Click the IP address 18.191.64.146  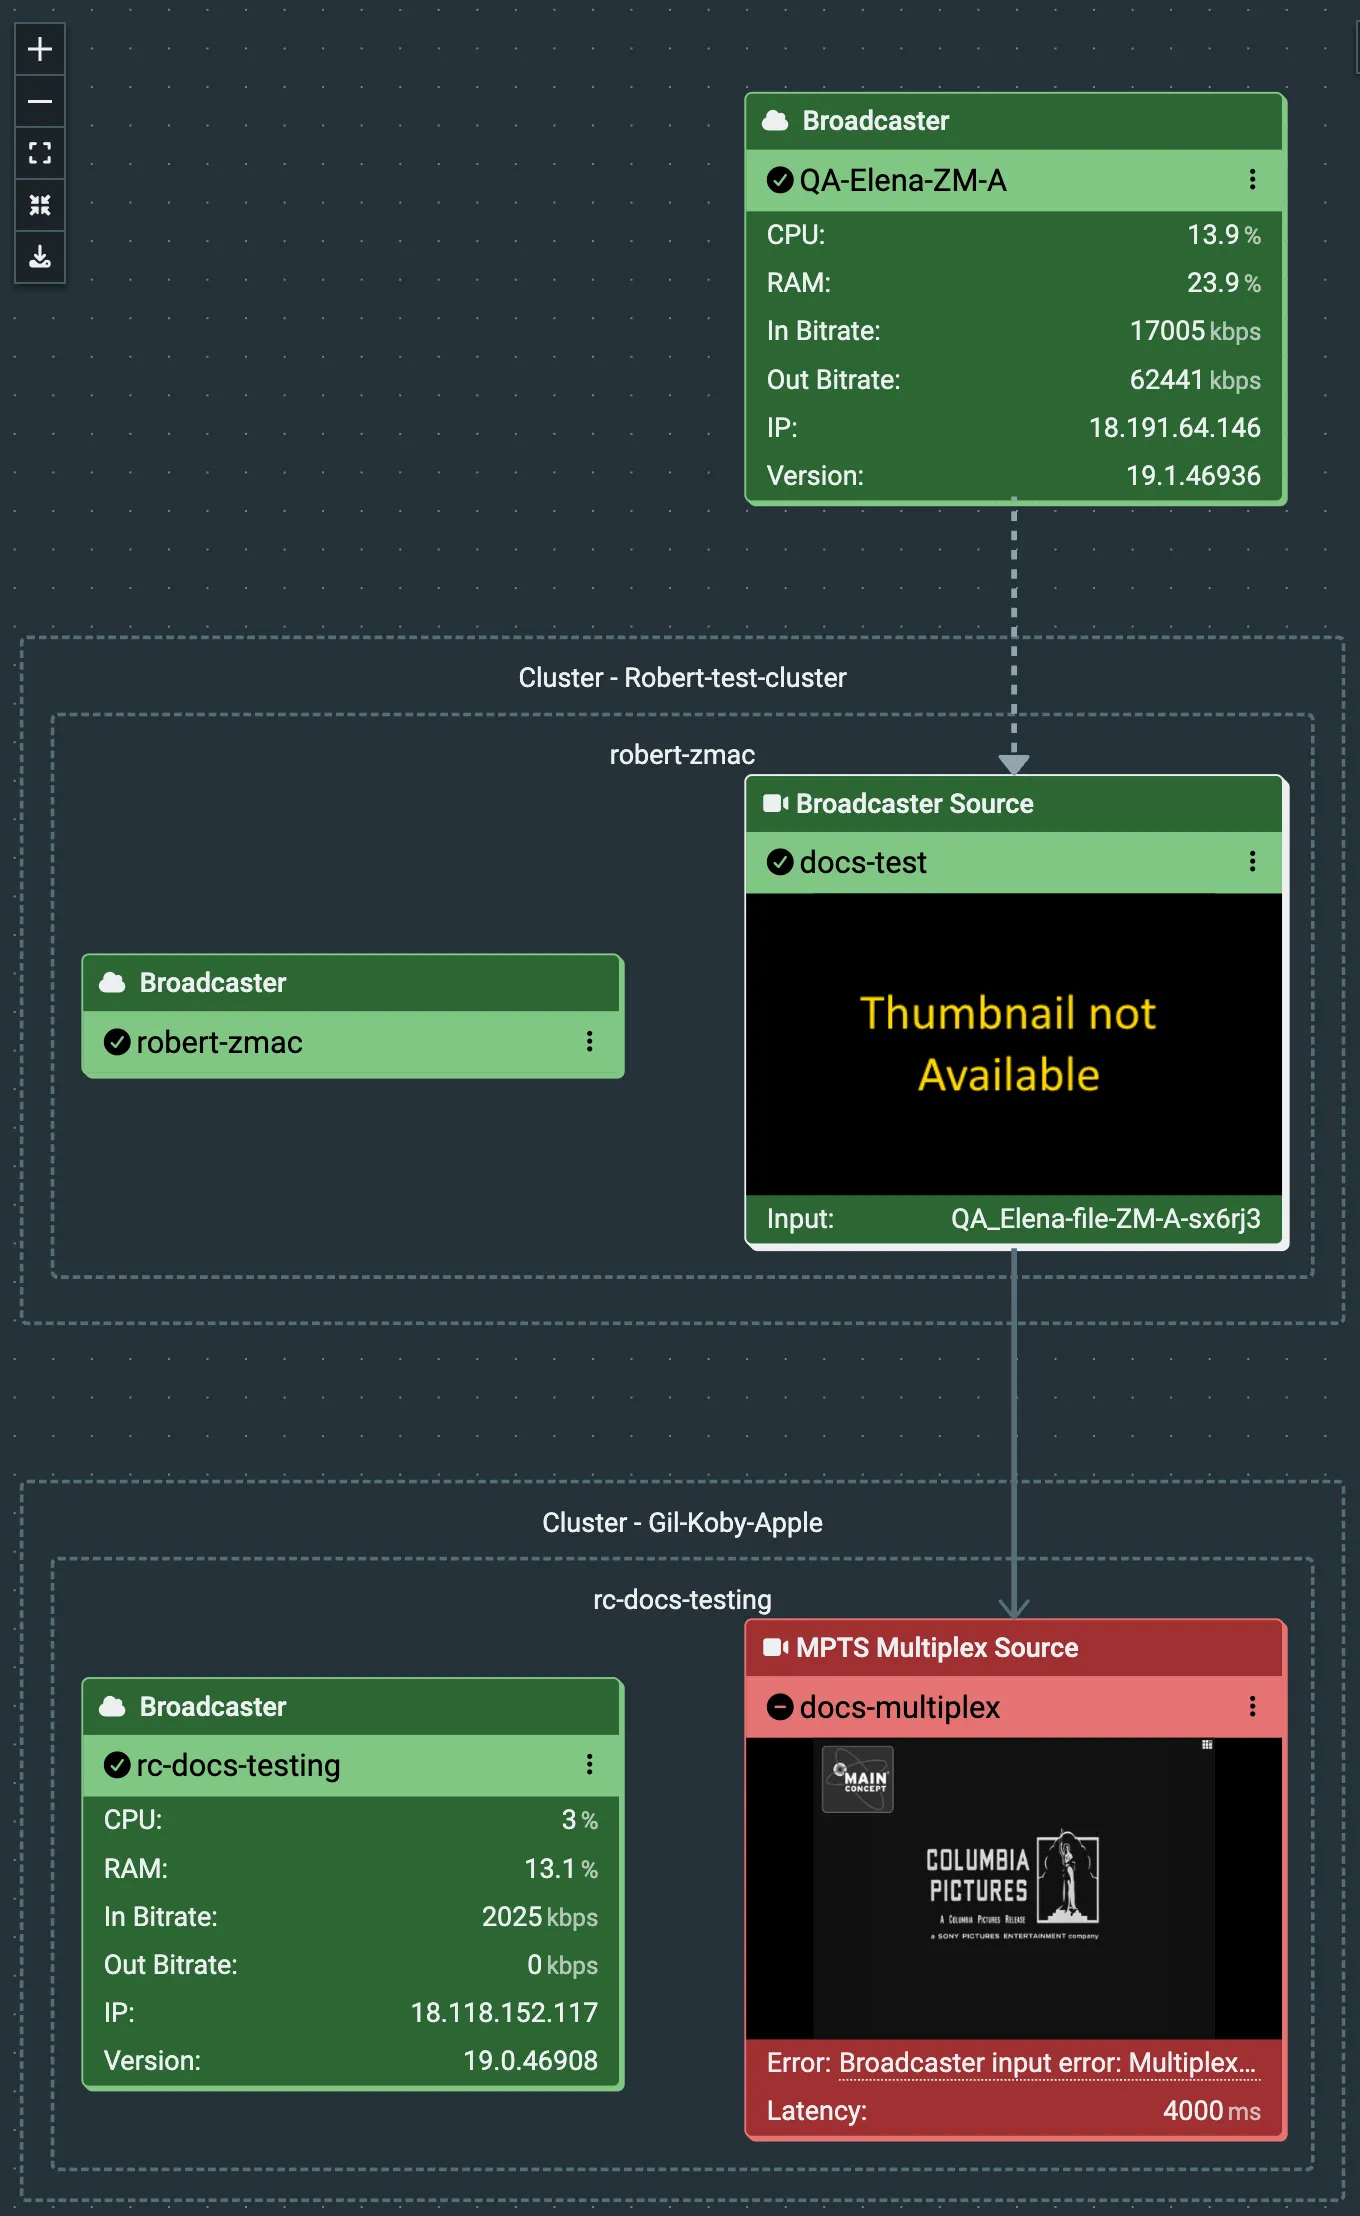(1175, 428)
